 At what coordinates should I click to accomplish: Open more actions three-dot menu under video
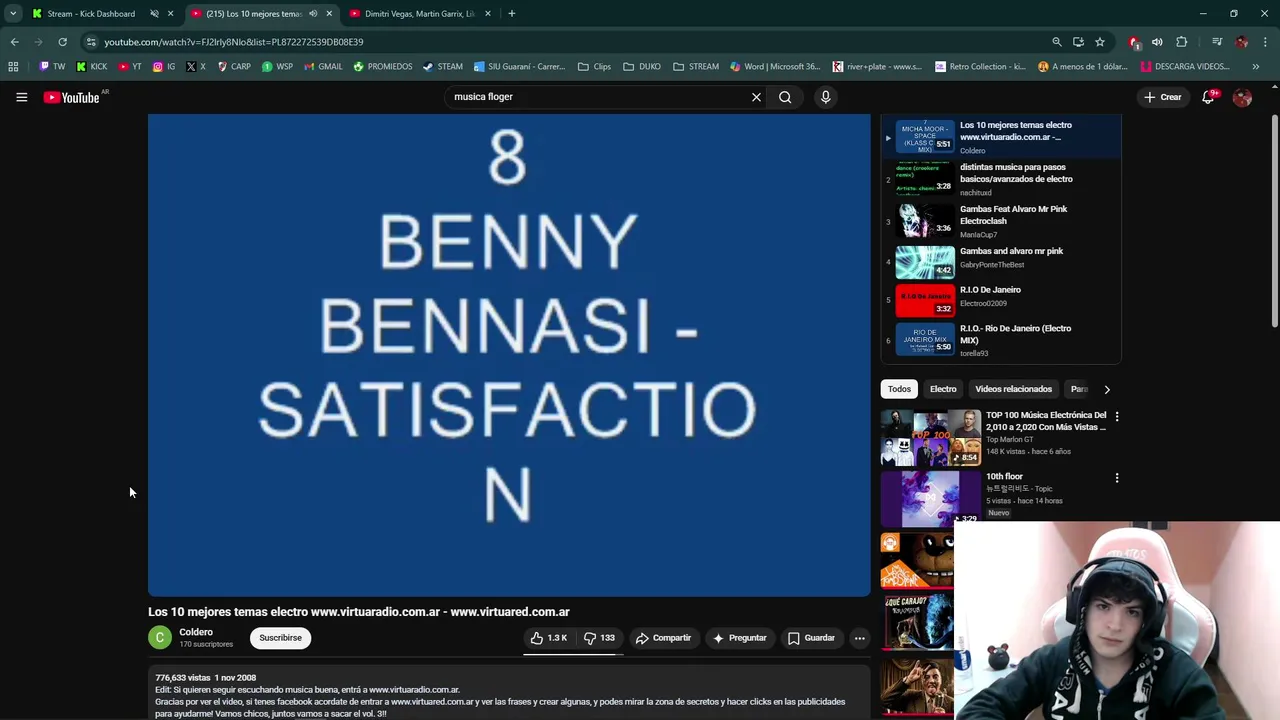pyautogui.click(x=859, y=638)
